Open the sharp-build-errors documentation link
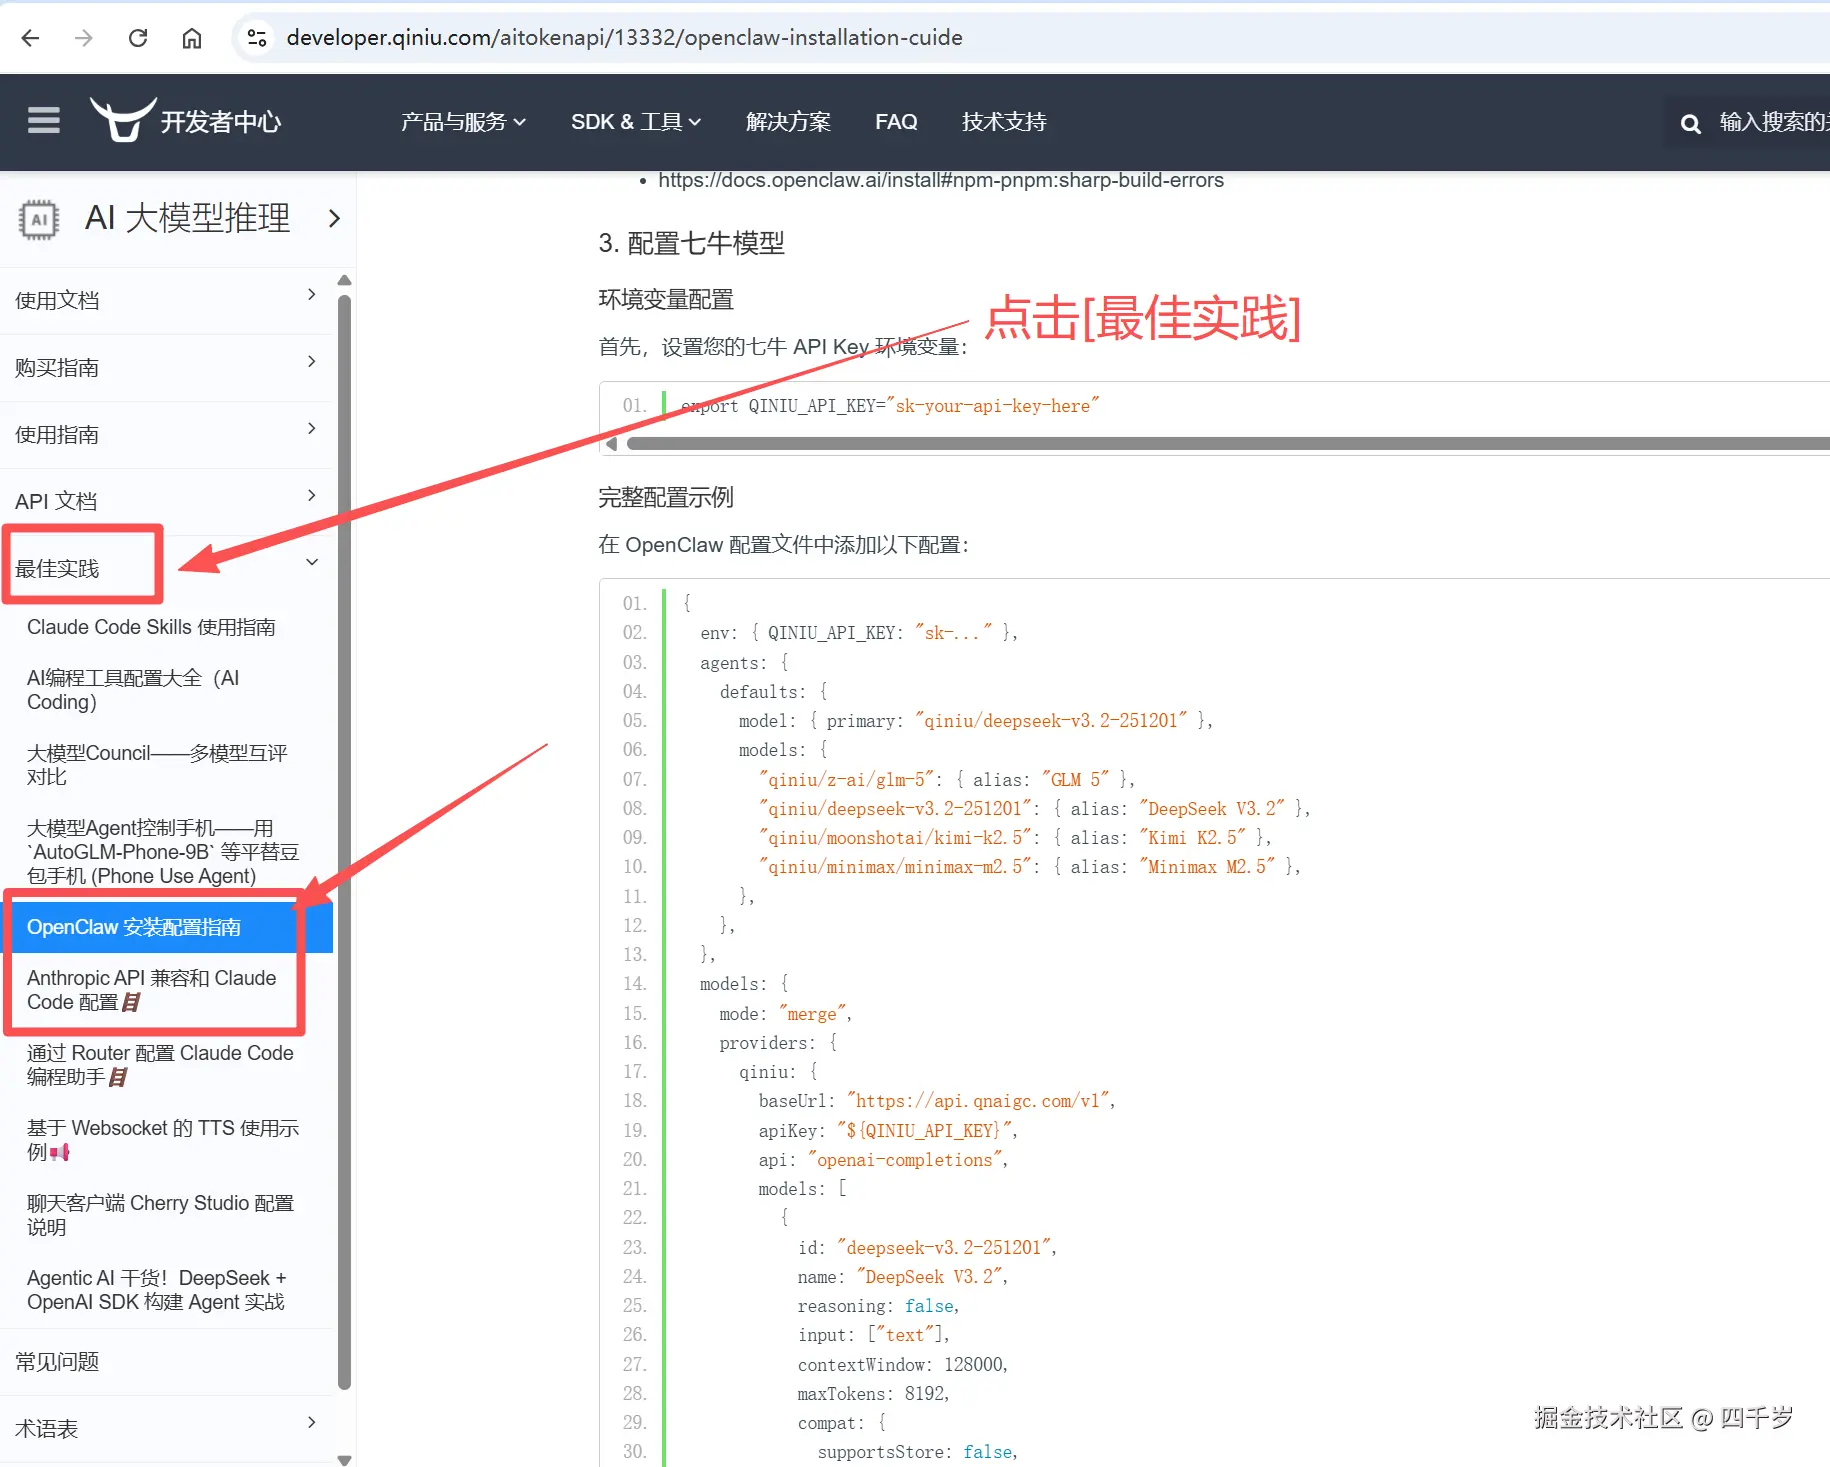 [941, 180]
